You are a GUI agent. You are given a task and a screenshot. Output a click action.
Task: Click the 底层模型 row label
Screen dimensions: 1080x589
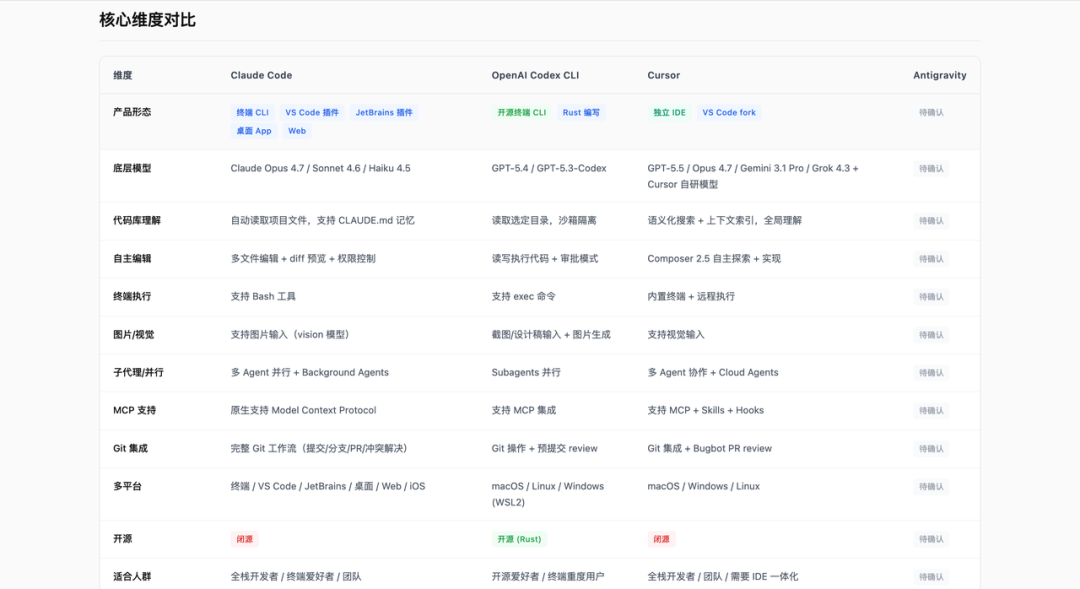(132, 168)
